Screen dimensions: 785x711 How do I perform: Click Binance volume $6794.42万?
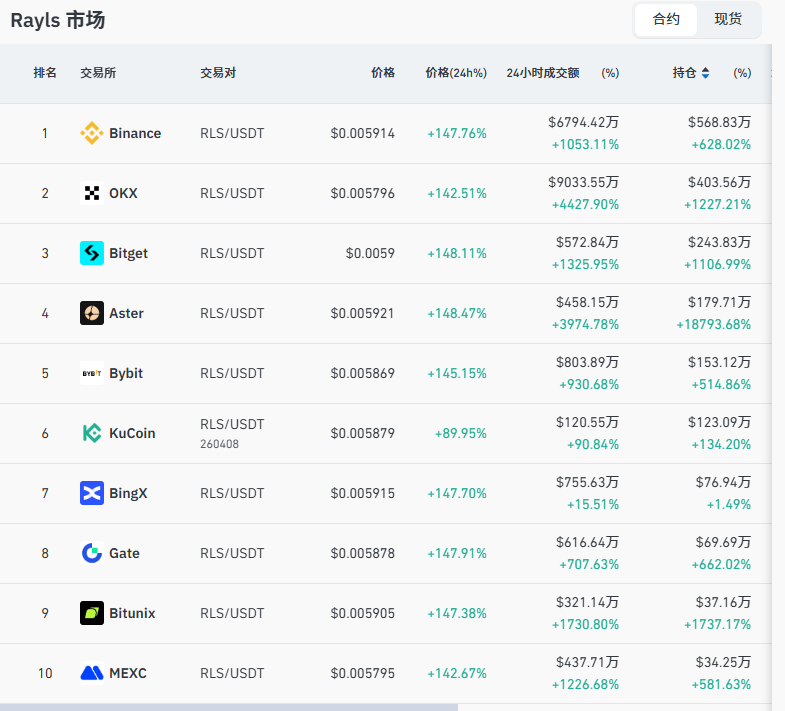click(x=583, y=122)
